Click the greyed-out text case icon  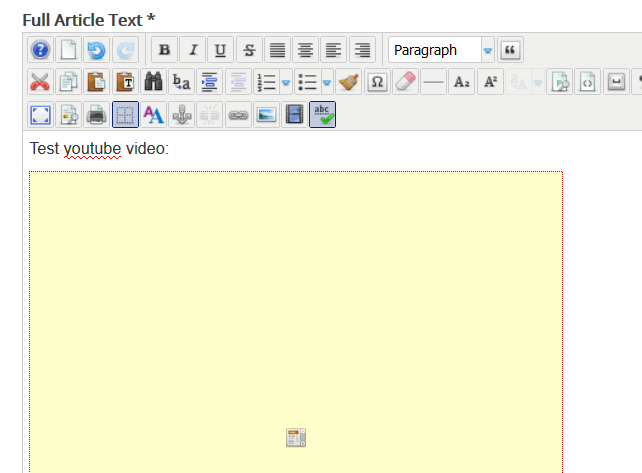click(x=518, y=82)
